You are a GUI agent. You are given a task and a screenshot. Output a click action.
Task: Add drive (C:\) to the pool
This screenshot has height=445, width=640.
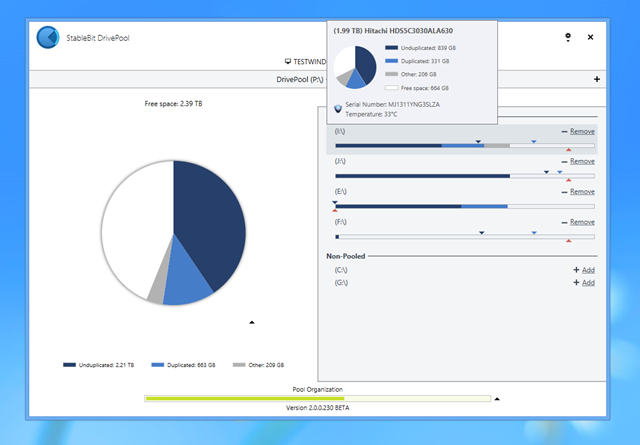click(588, 270)
